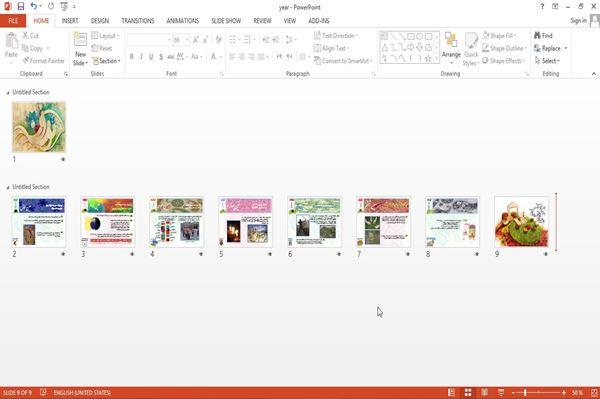Image resolution: width=600 pixels, height=399 pixels.
Task: Toggle Underline formatting
Action: coord(151,57)
